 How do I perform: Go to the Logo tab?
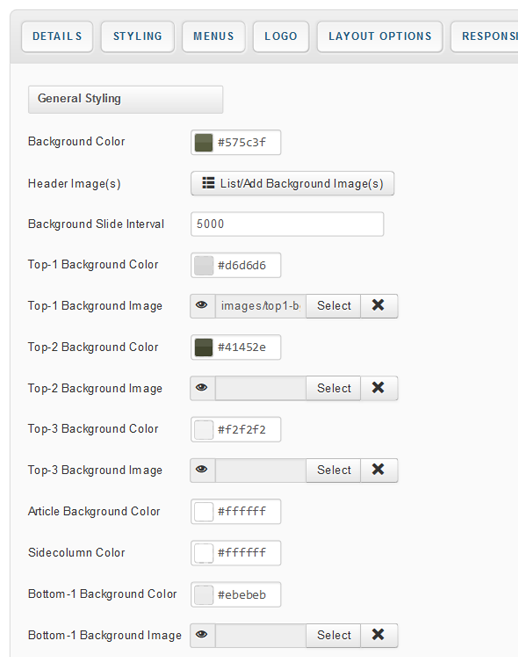[281, 36]
